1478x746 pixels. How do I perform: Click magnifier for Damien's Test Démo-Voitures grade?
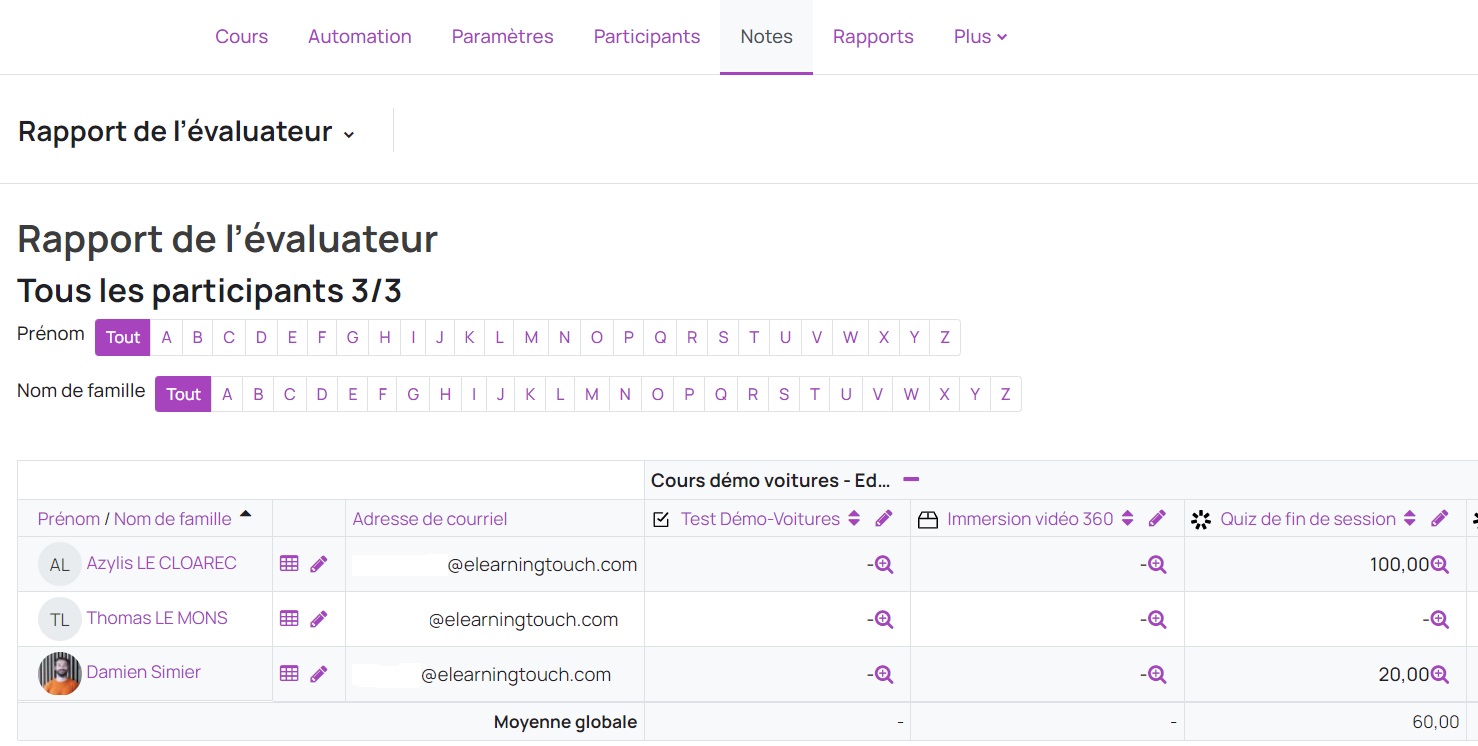point(884,675)
